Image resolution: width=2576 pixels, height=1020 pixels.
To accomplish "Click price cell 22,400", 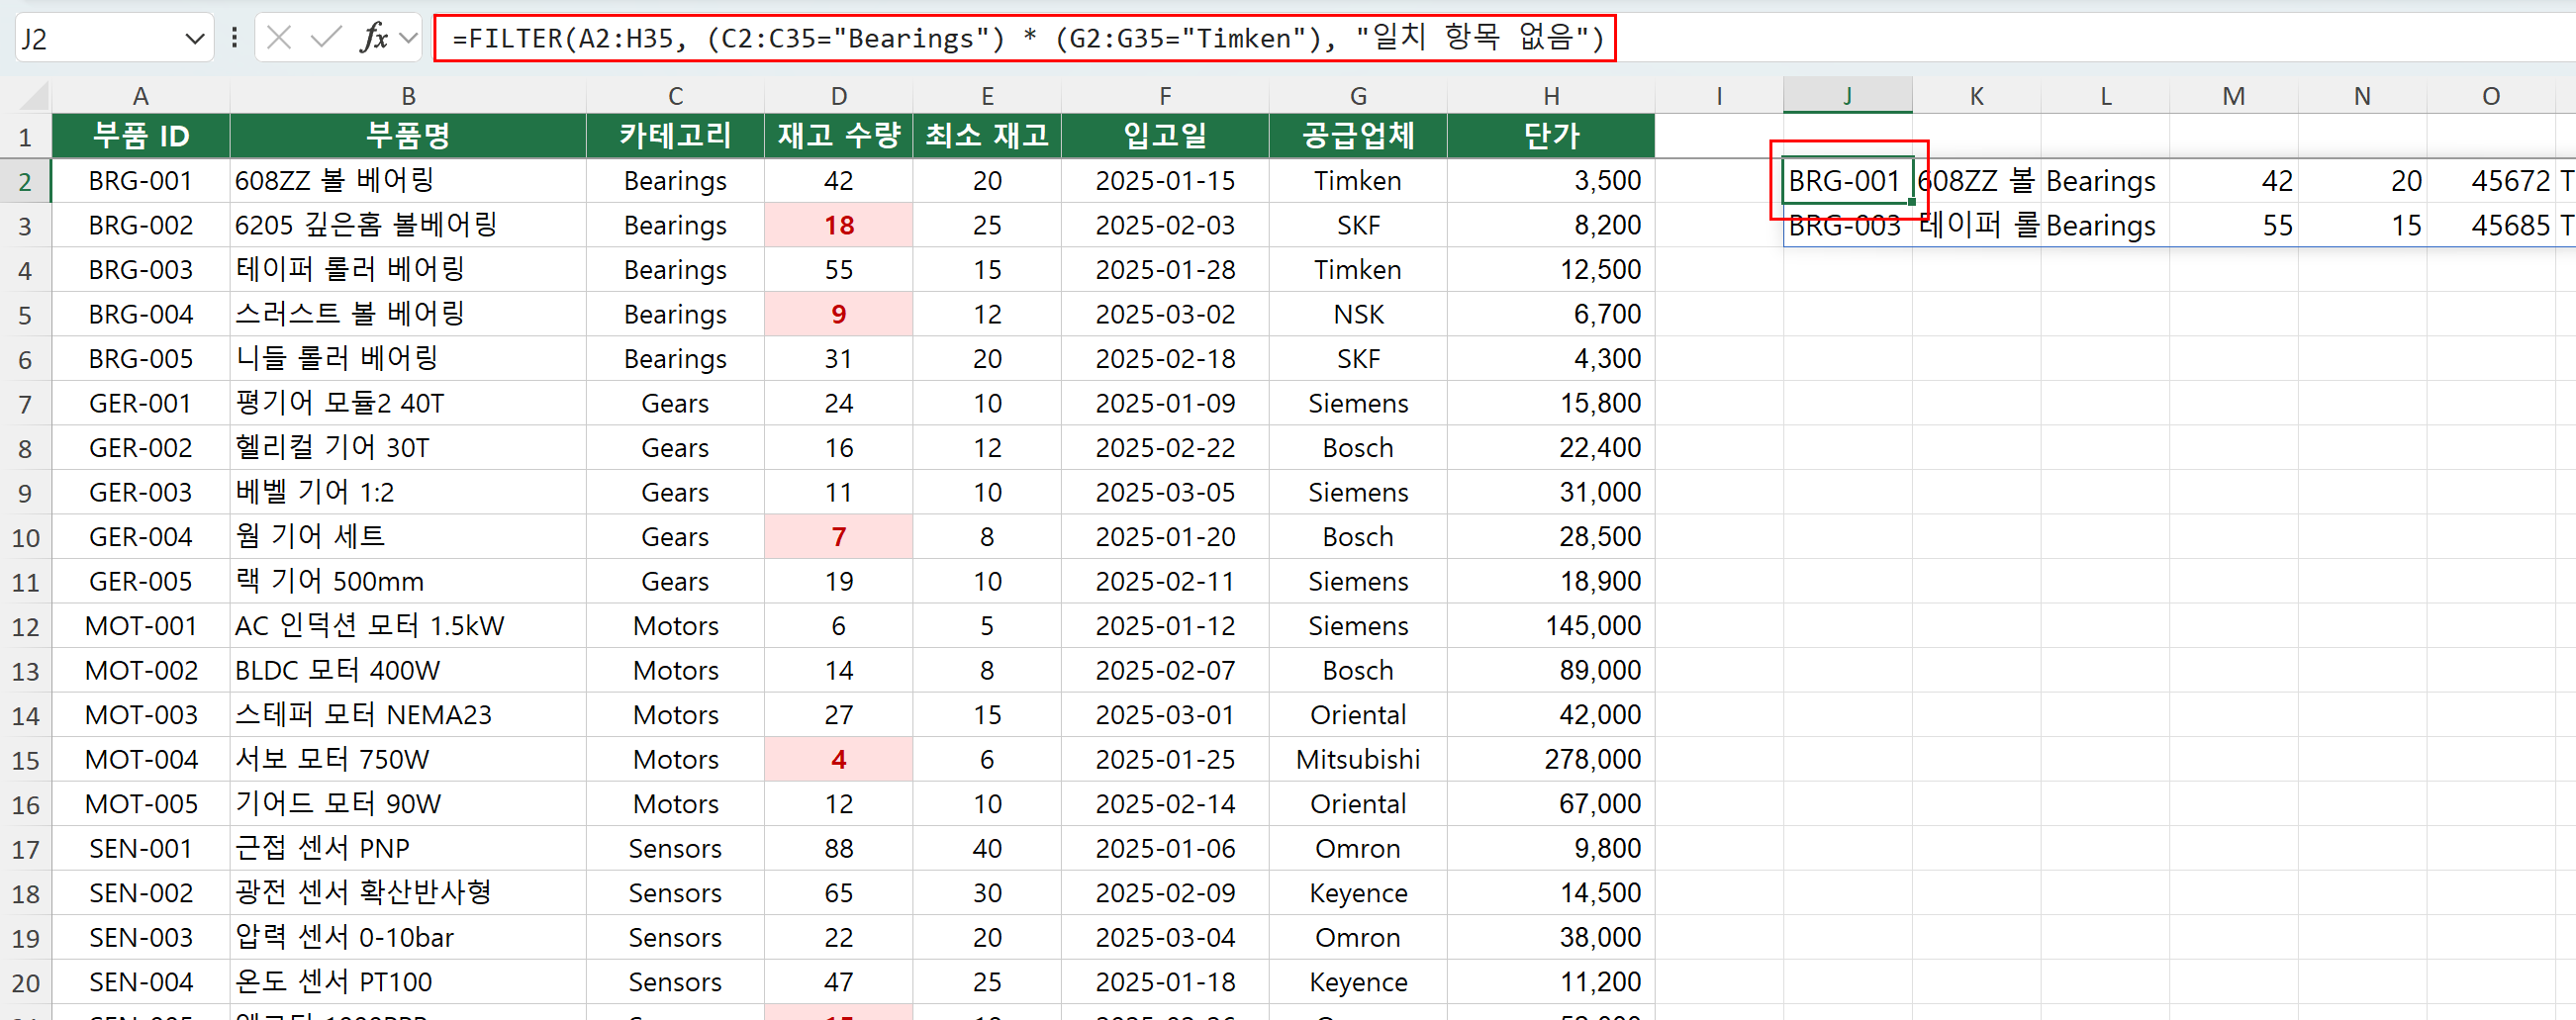I will tap(1551, 448).
